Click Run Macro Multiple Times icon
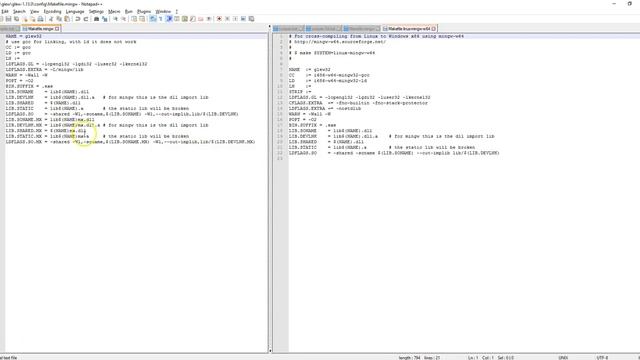The height and width of the screenshot is (360, 640). coord(243,19)
